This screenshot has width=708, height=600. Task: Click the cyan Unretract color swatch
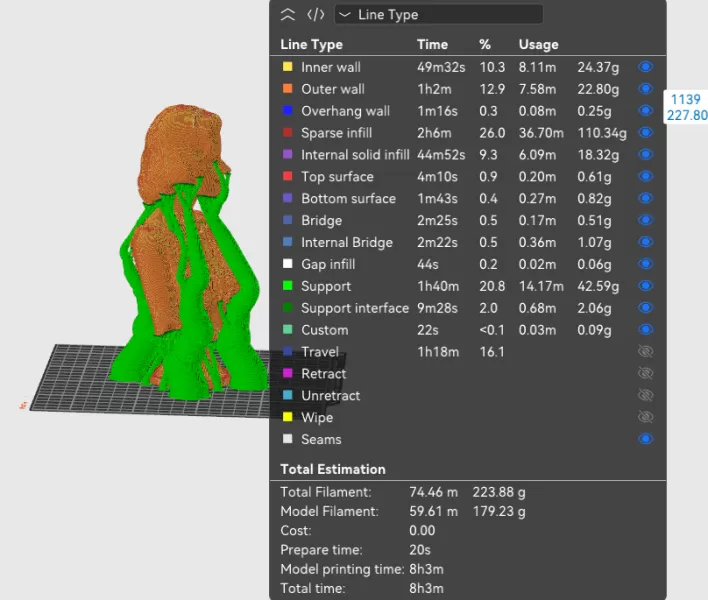(288, 395)
